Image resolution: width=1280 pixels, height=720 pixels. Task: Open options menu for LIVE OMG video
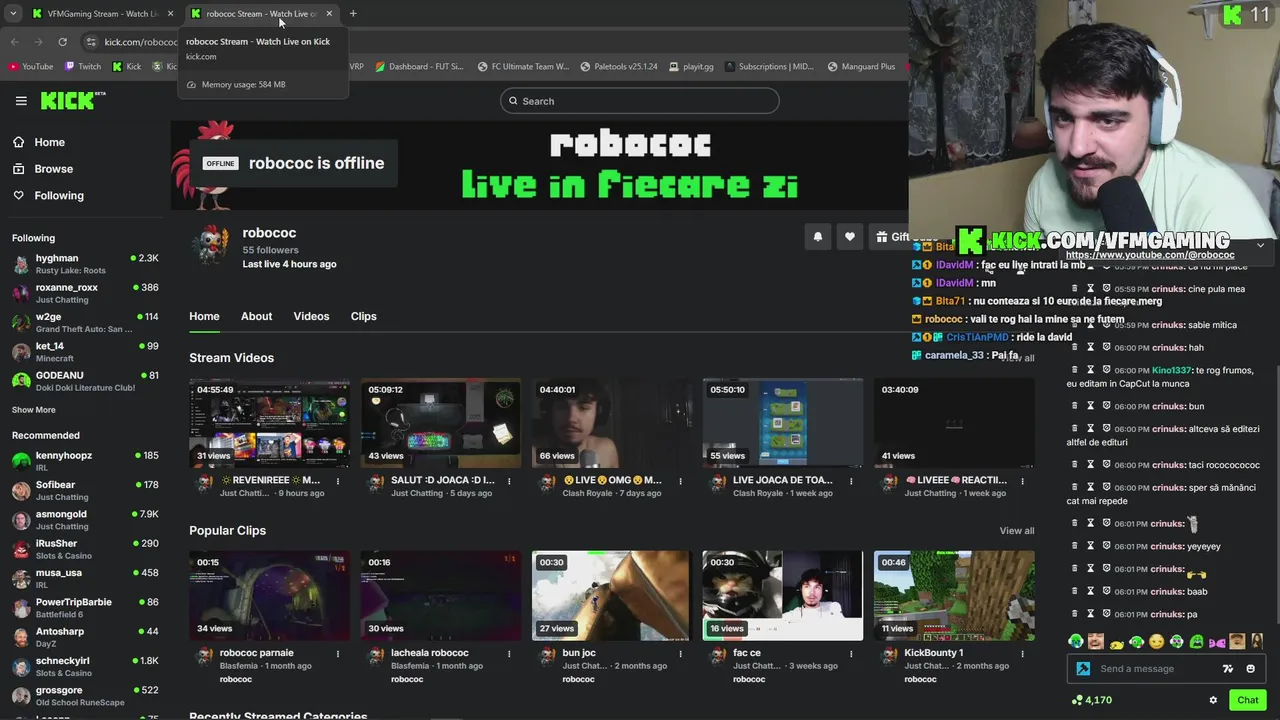680,481
